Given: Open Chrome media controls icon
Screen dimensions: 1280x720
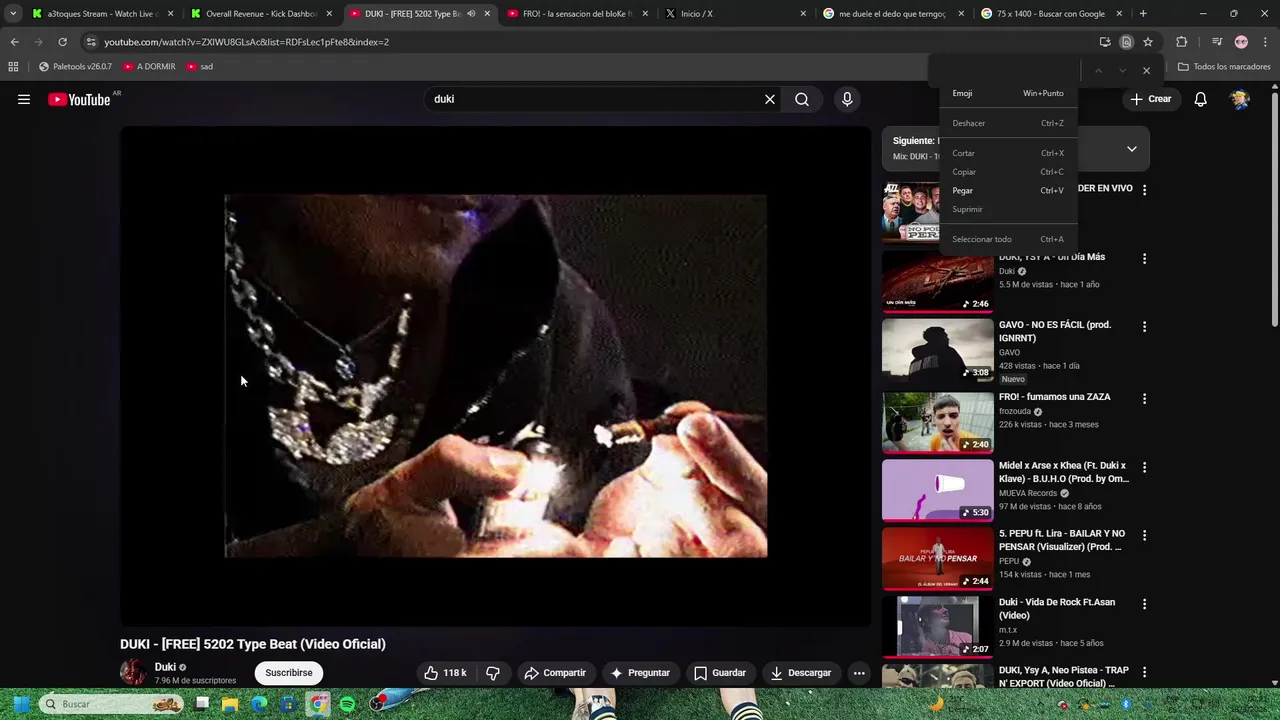Looking at the screenshot, I should (1217, 42).
